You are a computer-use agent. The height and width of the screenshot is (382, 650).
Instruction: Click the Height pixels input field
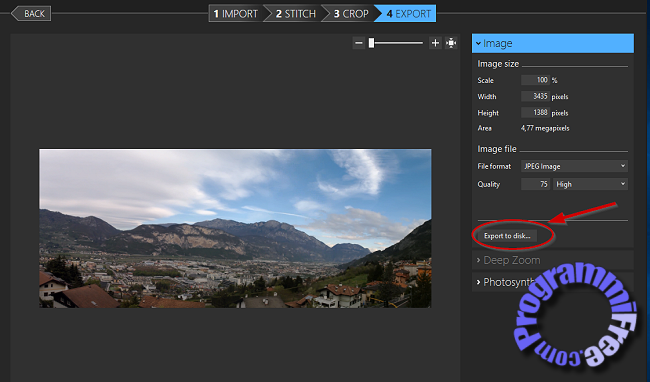point(535,112)
